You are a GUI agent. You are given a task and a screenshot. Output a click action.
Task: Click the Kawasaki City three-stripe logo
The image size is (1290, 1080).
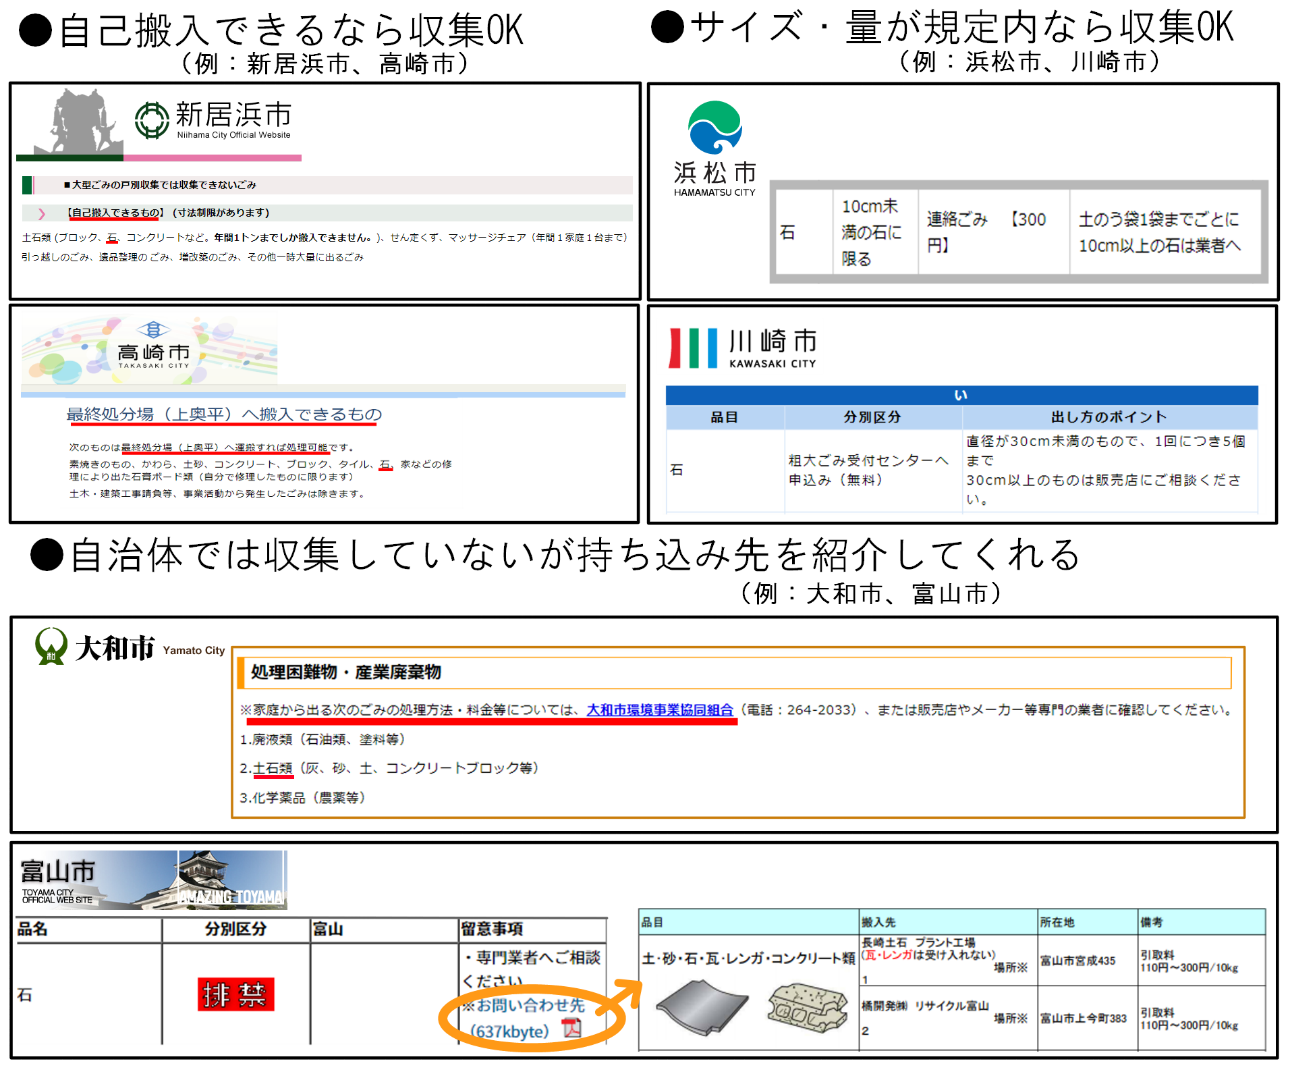coord(693,348)
